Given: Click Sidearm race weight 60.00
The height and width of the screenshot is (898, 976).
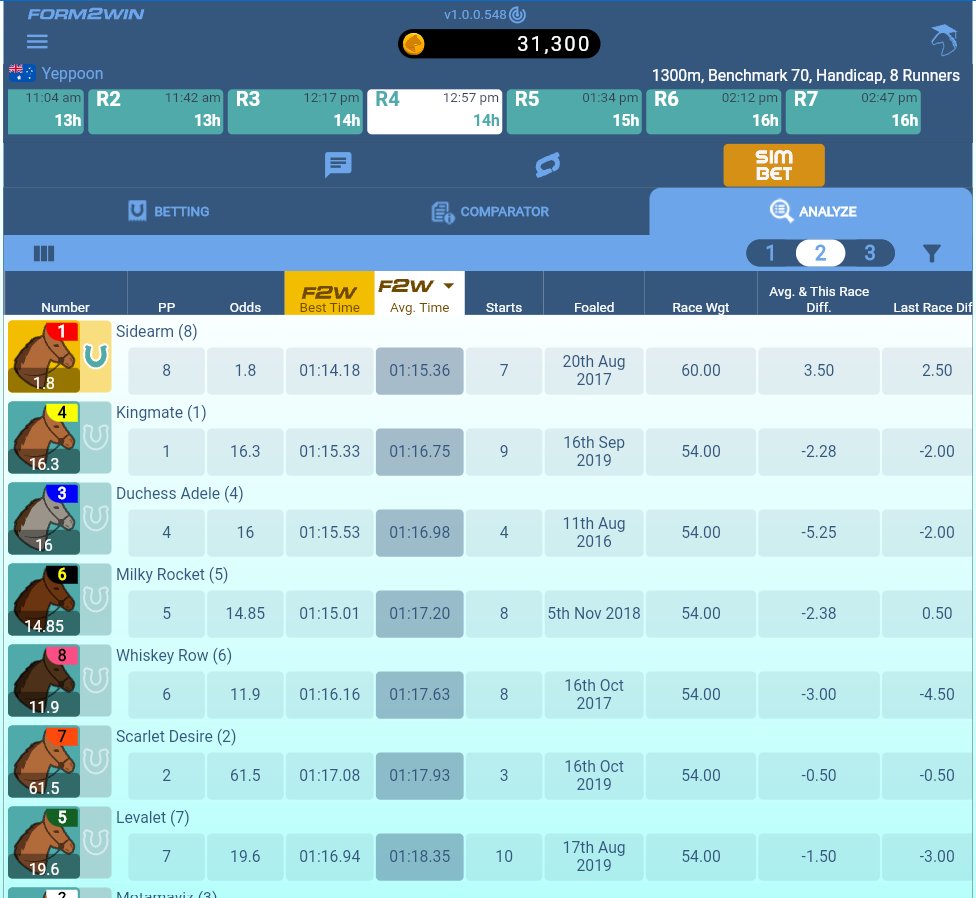Looking at the screenshot, I should tap(701, 371).
